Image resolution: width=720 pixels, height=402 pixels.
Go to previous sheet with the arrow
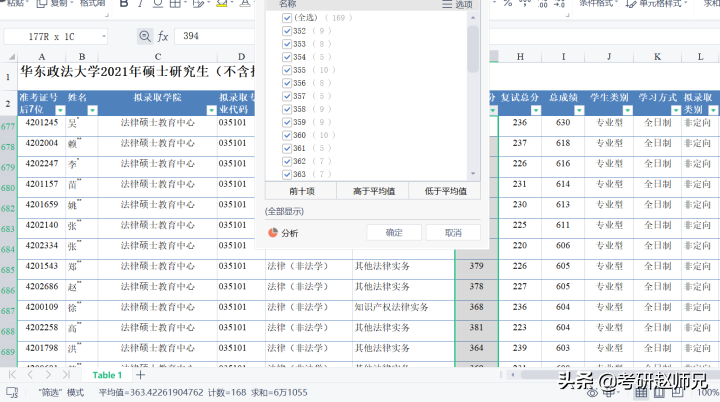click(30, 375)
